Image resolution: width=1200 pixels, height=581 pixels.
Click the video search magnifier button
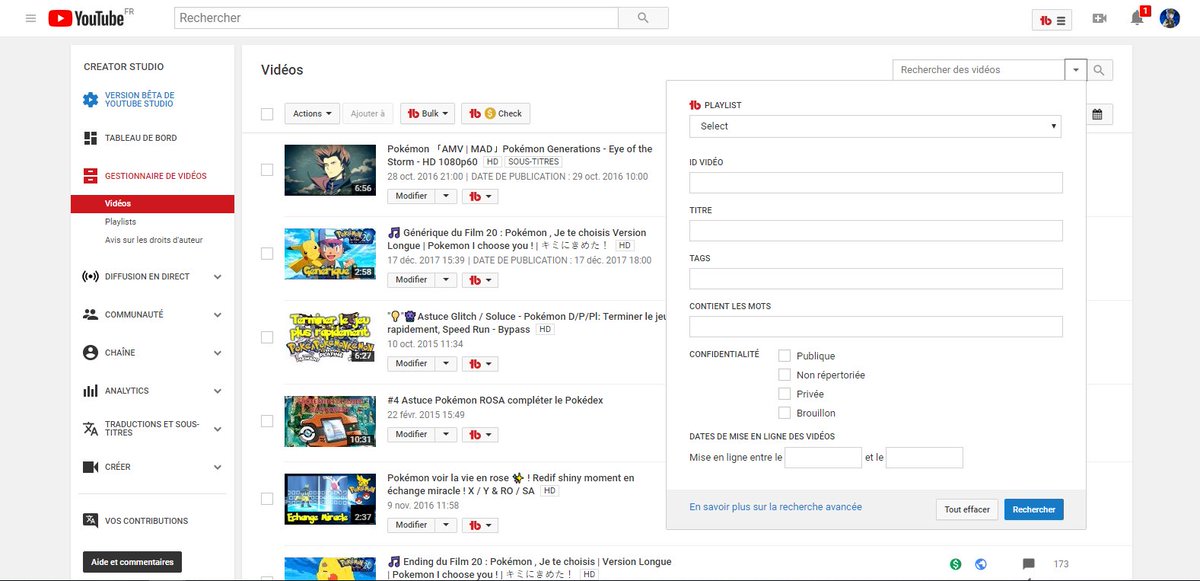pos(1099,70)
